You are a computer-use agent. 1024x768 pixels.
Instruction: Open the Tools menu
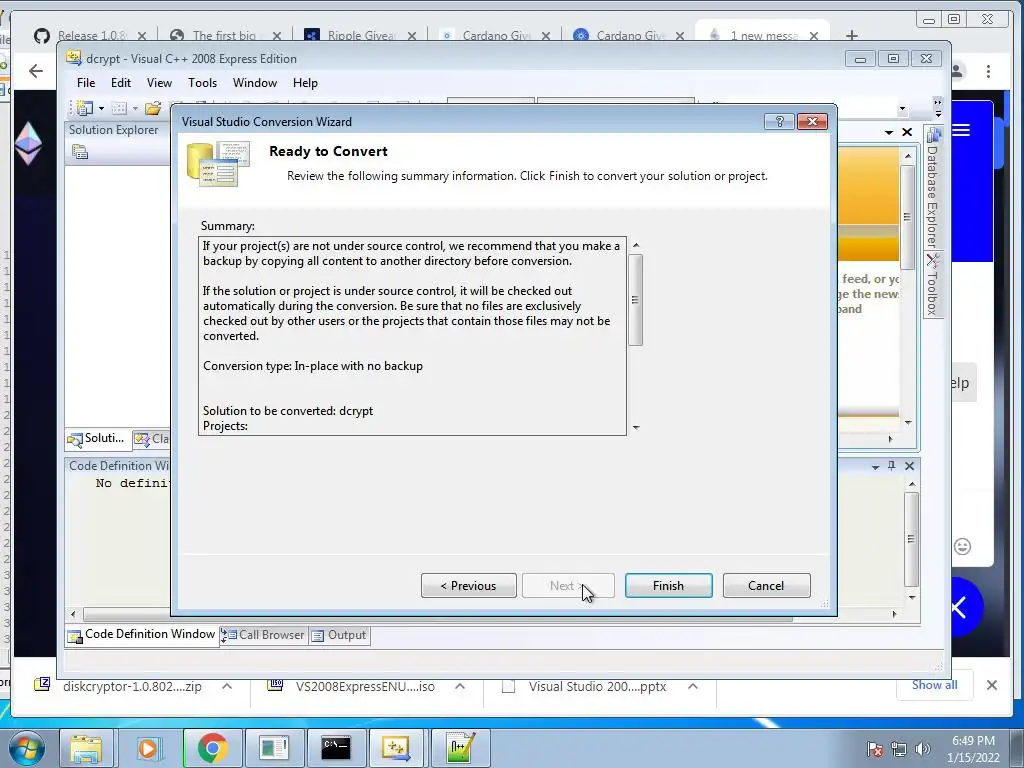202,83
